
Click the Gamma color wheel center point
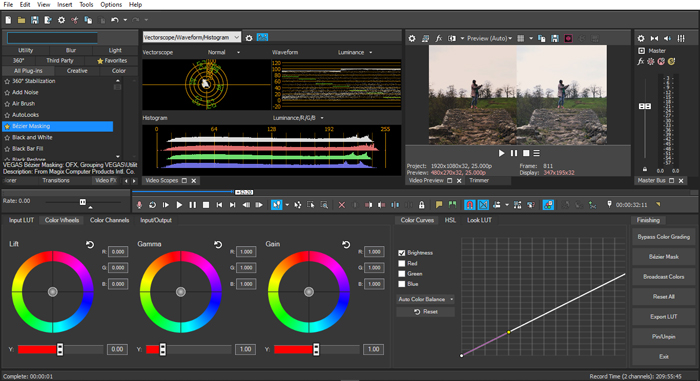pyautogui.click(x=181, y=292)
